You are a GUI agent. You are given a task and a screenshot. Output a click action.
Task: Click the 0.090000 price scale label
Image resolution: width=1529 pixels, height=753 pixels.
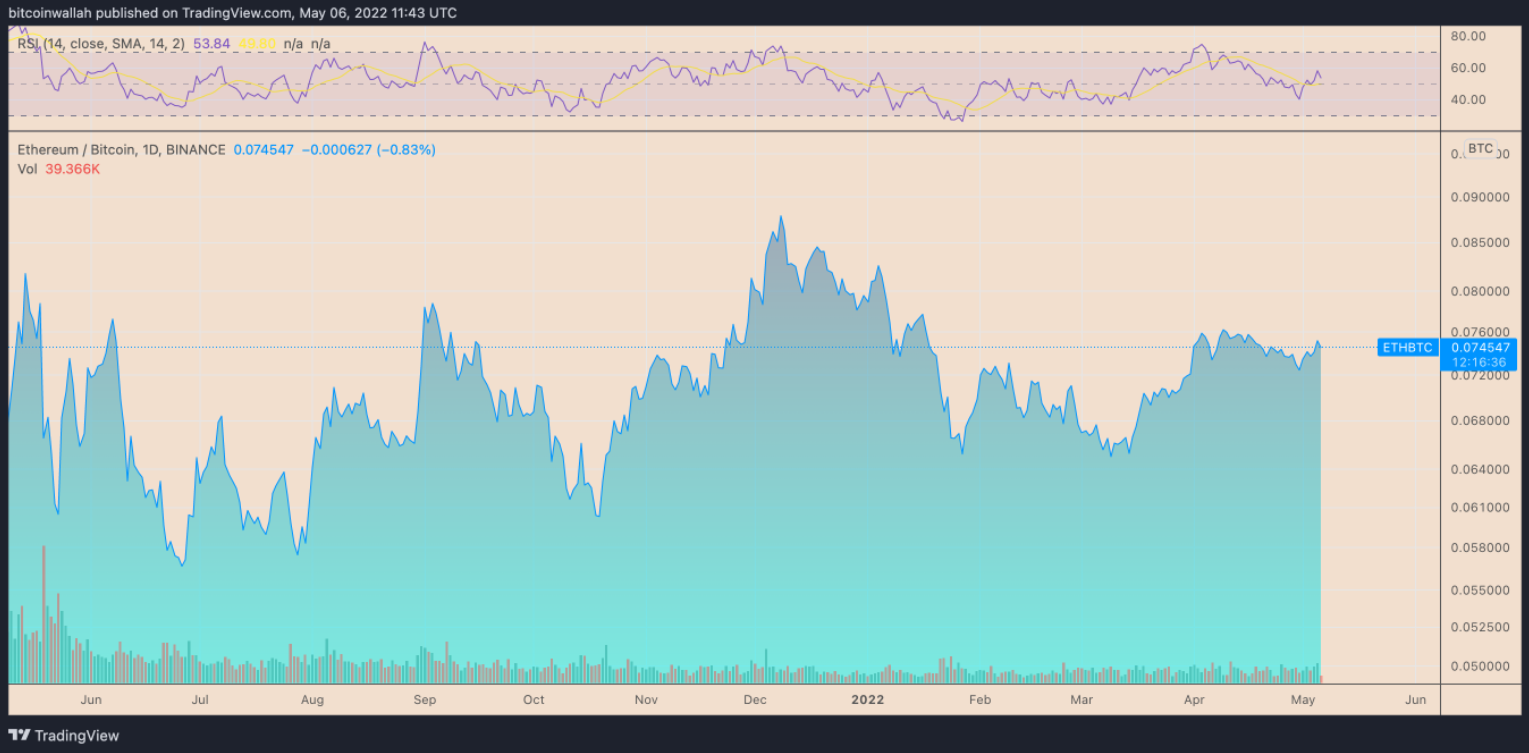click(1479, 197)
